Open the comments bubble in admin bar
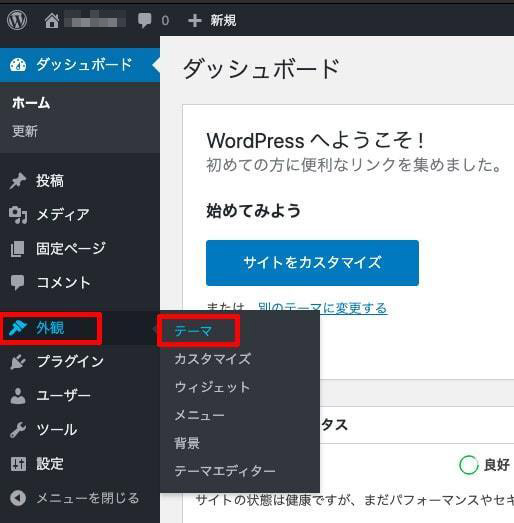Image resolution: width=514 pixels, height=523 pixels. 144,20
